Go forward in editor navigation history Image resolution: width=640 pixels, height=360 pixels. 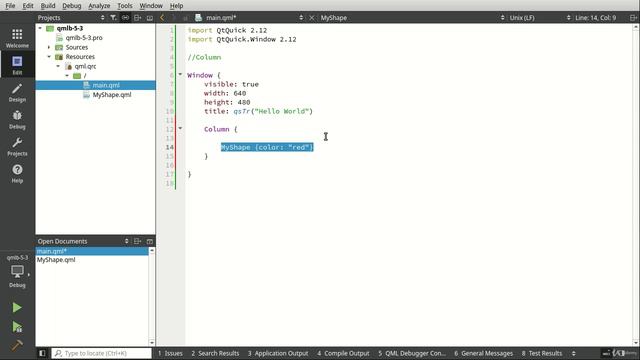[173, 18]
